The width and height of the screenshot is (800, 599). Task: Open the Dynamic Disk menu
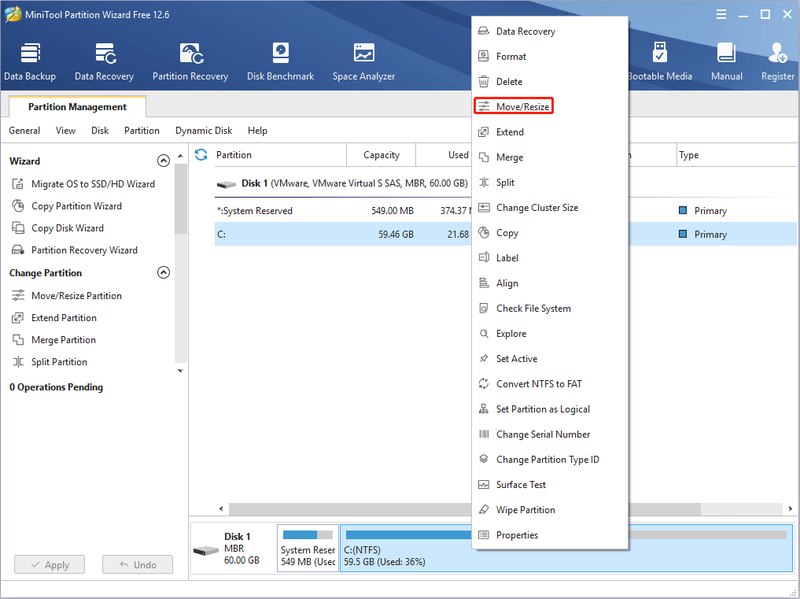[204, 131]
